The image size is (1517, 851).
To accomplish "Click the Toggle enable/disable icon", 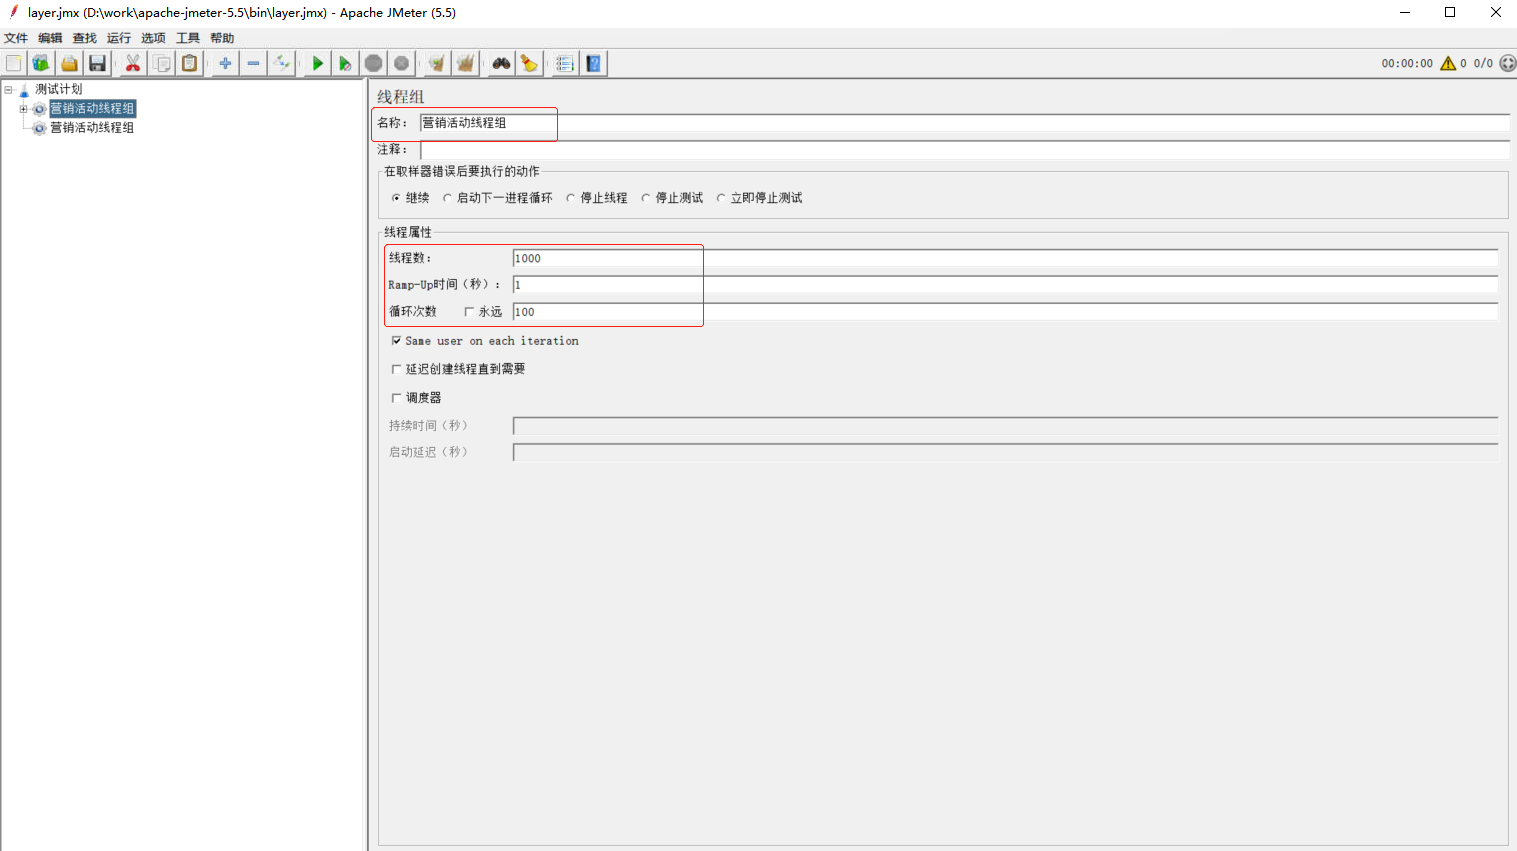I will [281, 63].
